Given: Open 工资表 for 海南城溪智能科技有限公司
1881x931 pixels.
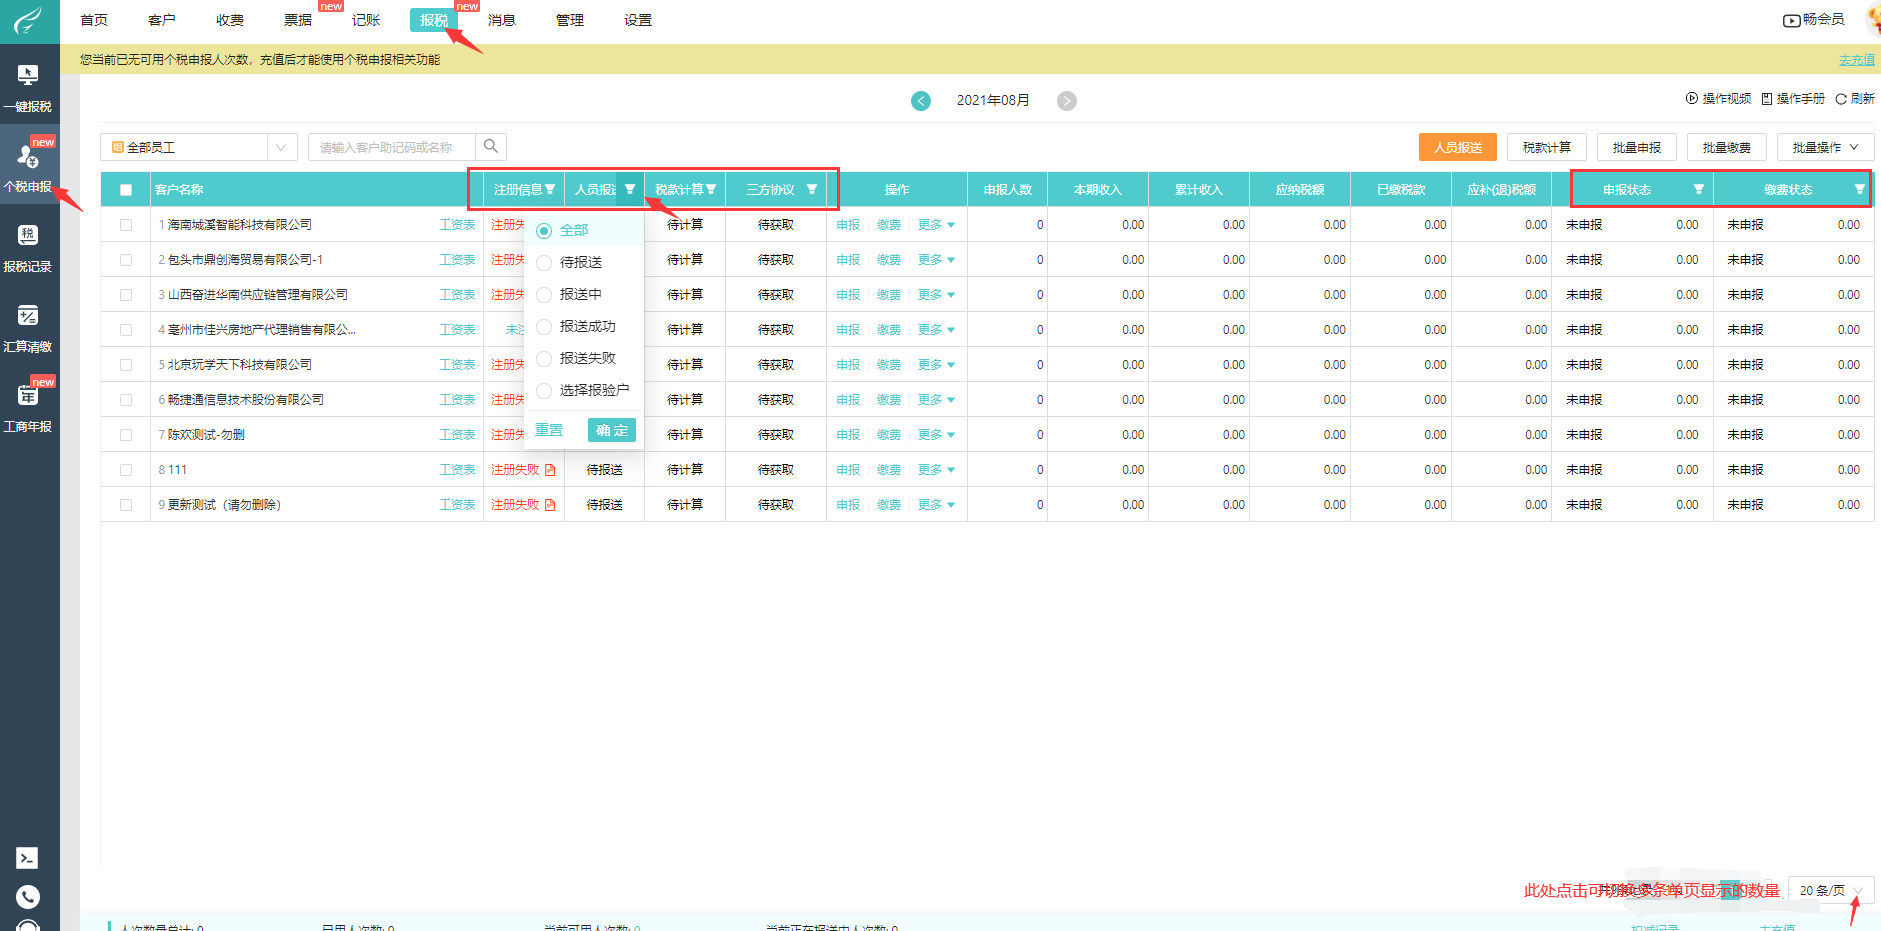Looking at the screenshot, I should click(x=457, y=225).
